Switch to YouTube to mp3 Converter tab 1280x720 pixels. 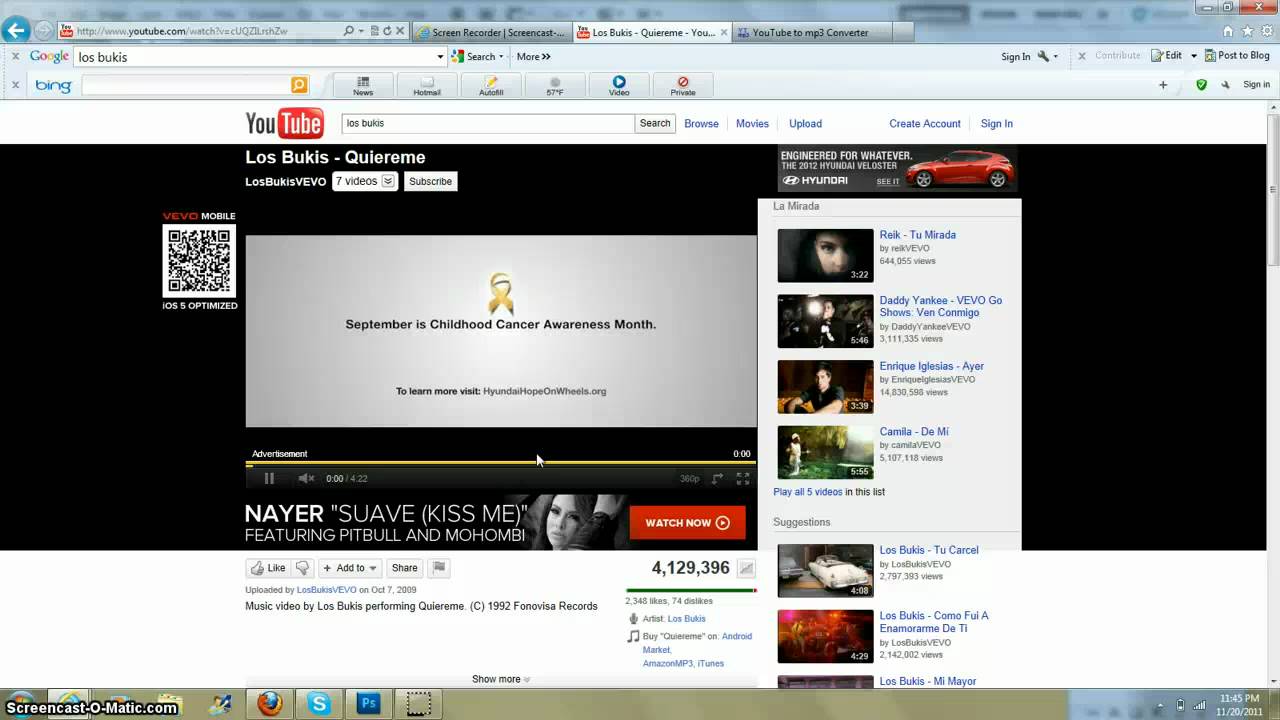(810, 32)
